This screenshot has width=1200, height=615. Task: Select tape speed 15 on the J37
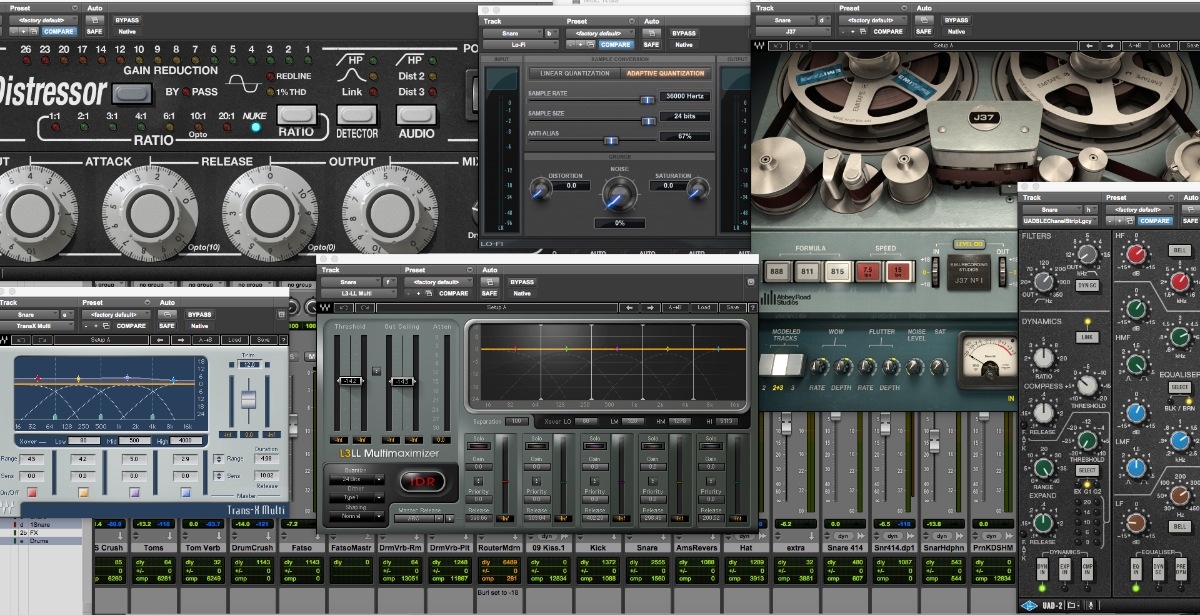pos(898,271)
